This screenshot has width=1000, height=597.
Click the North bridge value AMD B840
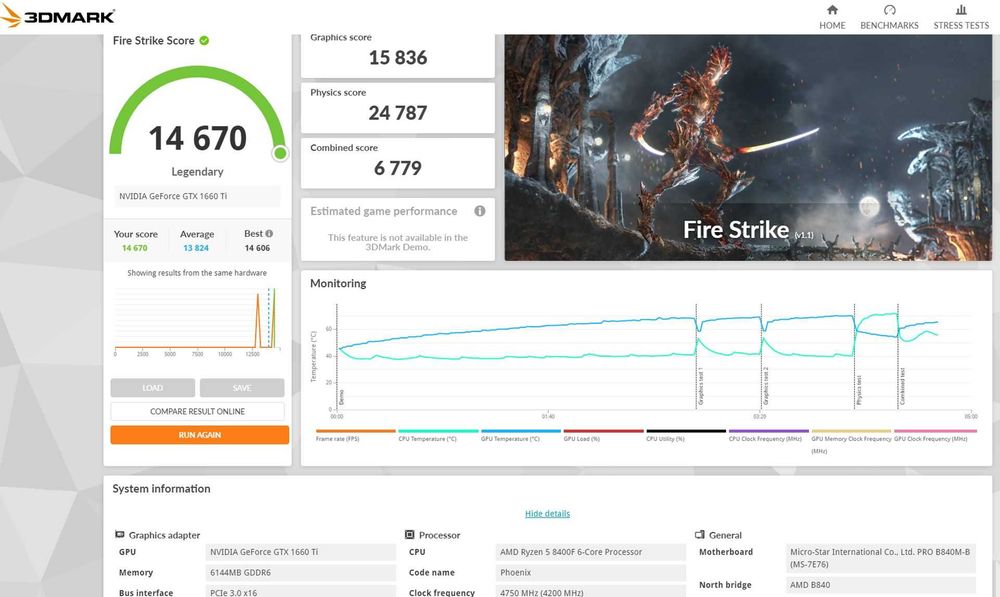tap(881, 584)
